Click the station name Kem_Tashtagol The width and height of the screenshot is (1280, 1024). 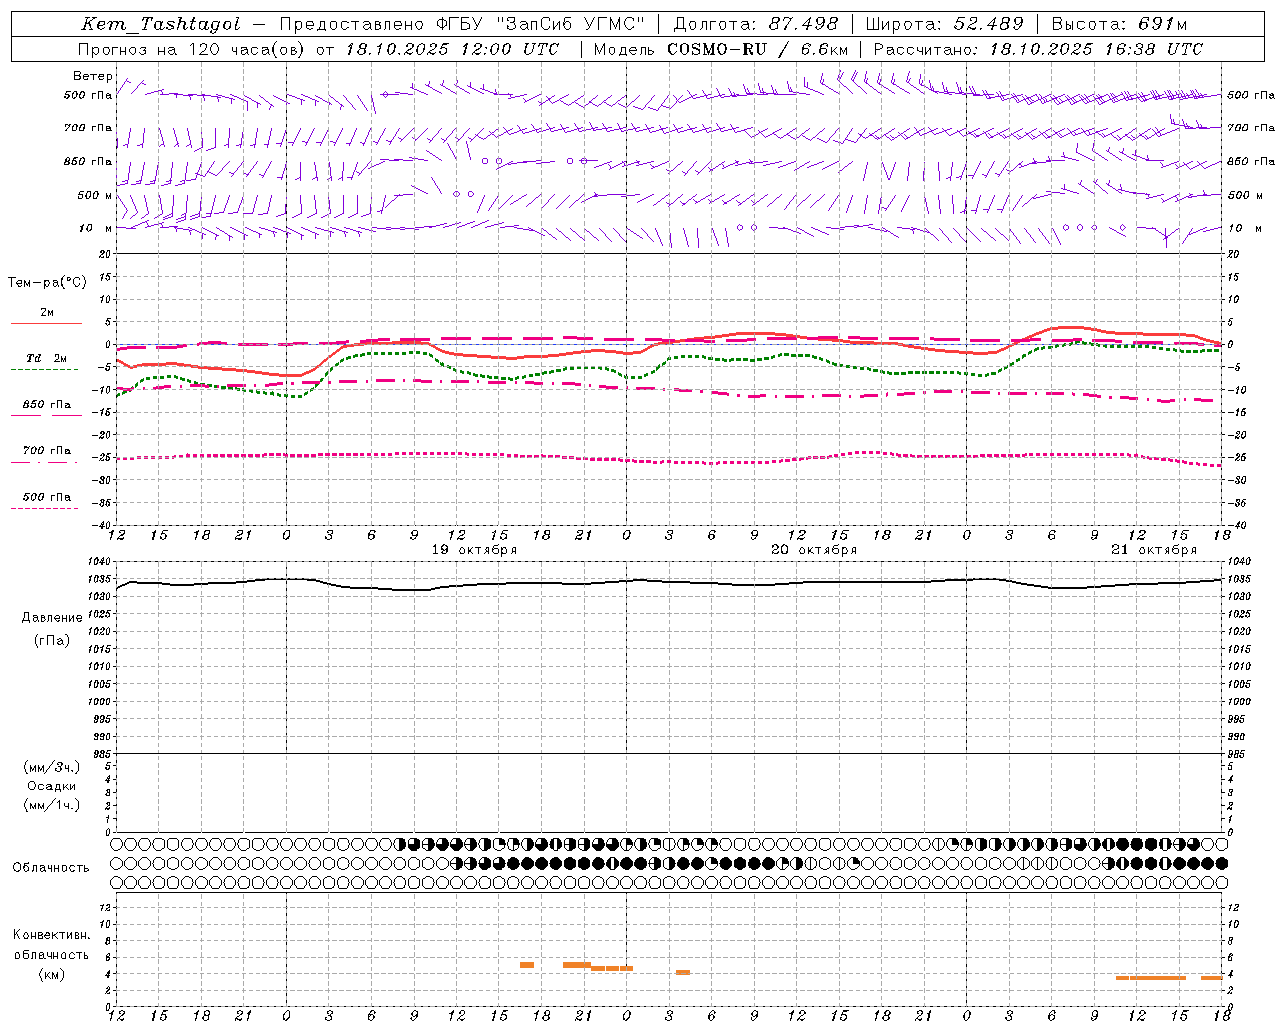[x=161, y=24]
